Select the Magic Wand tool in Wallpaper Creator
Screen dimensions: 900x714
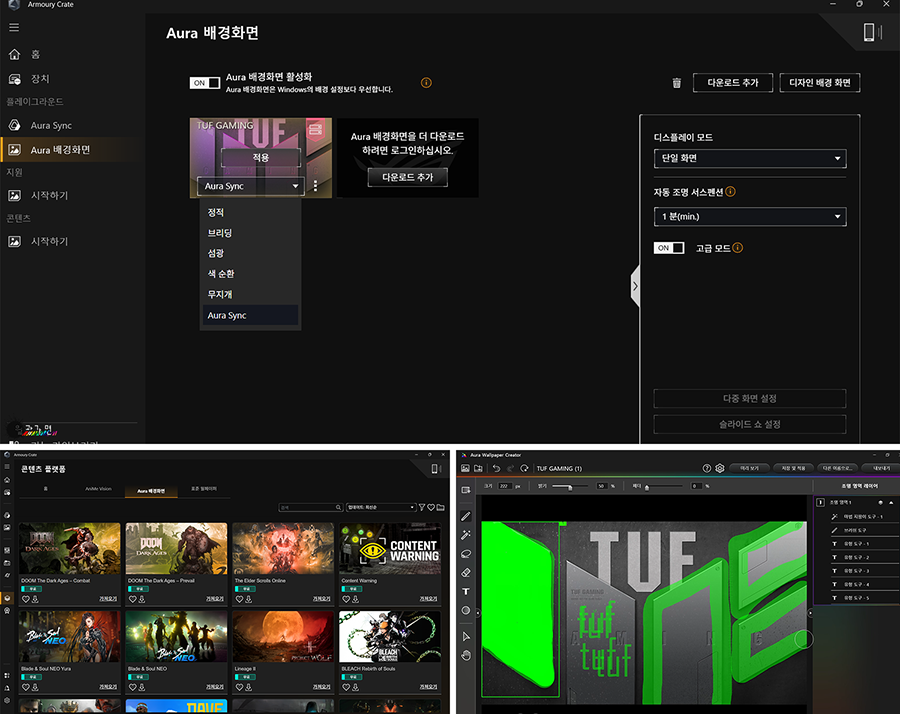tap(465, 535)
